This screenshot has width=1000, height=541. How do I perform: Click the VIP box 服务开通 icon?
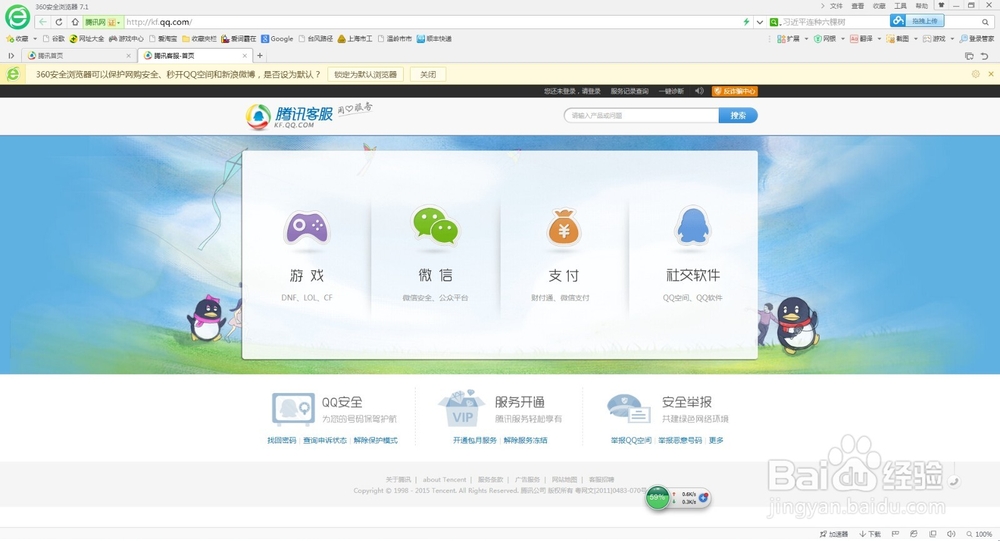(x=462, y=408)
